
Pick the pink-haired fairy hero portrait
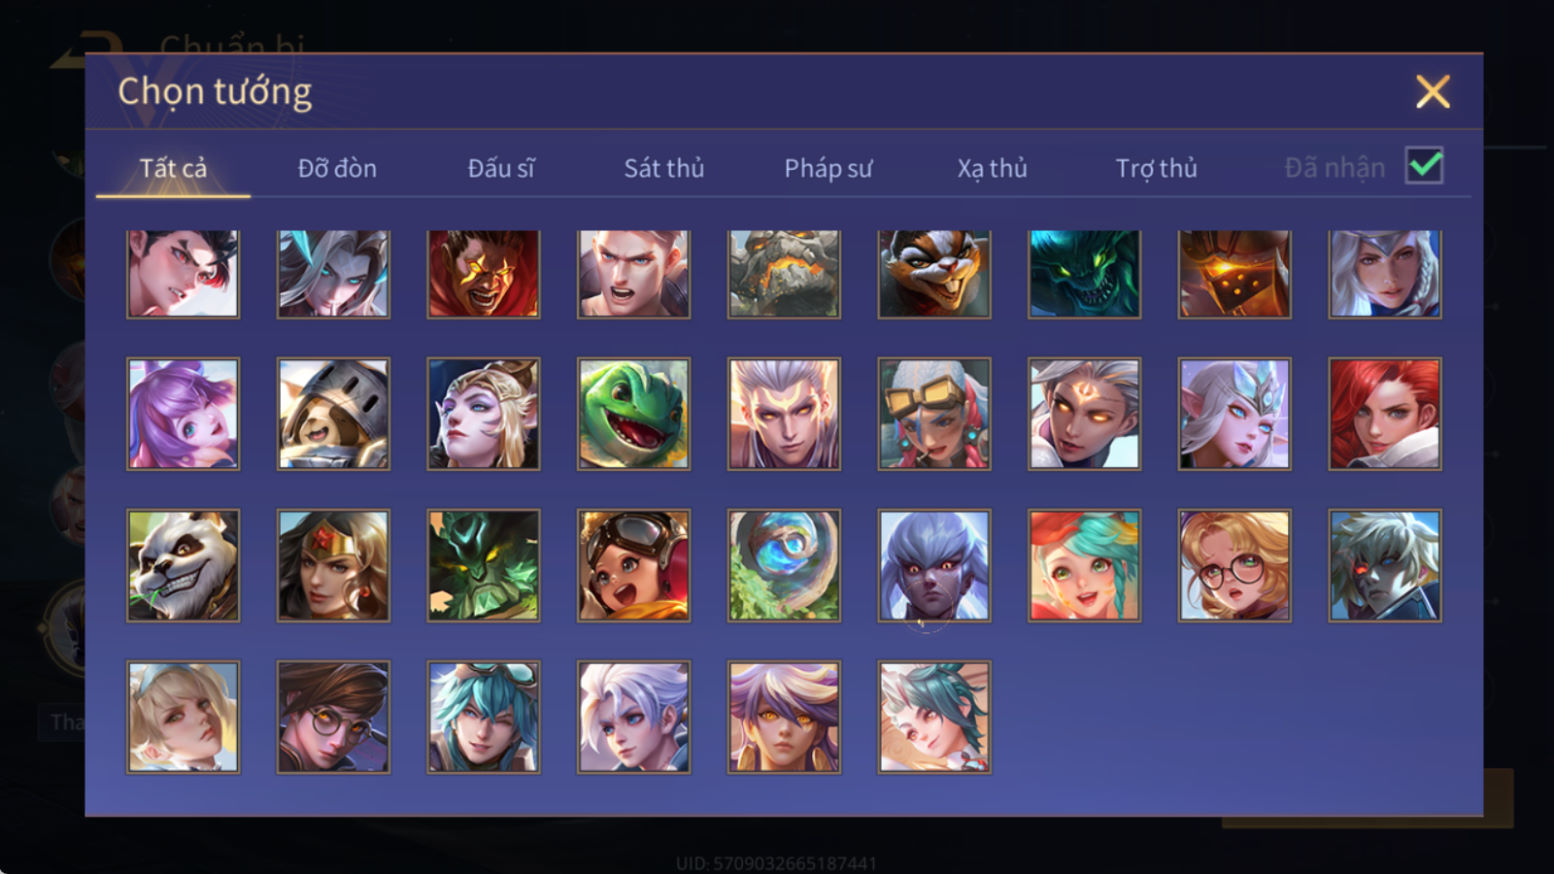[183, 414]
